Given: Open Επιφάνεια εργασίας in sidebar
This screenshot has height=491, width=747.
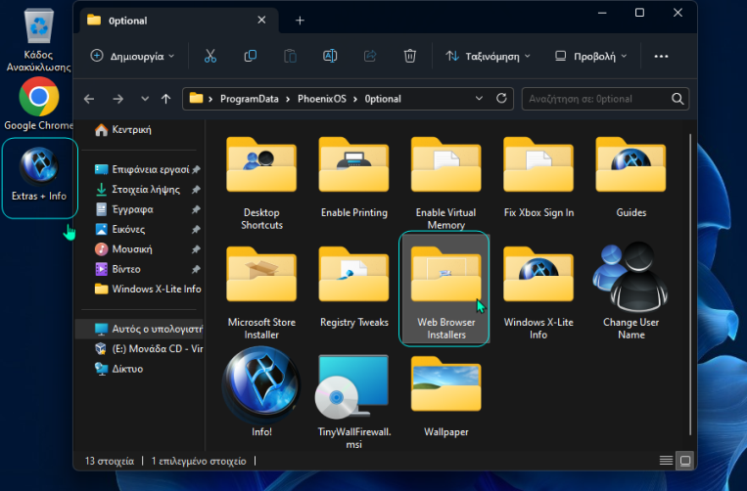Looking at the screenshot, I should point(141,169).
